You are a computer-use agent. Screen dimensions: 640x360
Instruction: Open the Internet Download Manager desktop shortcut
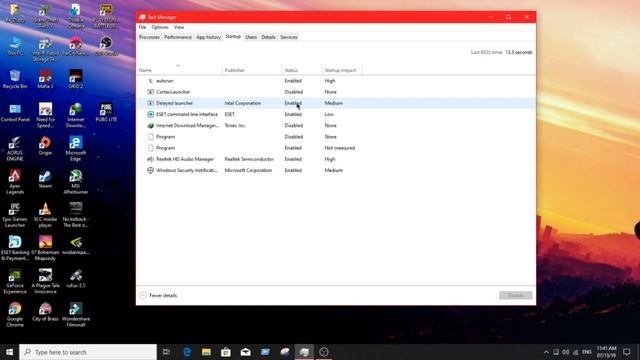point(76,116)
